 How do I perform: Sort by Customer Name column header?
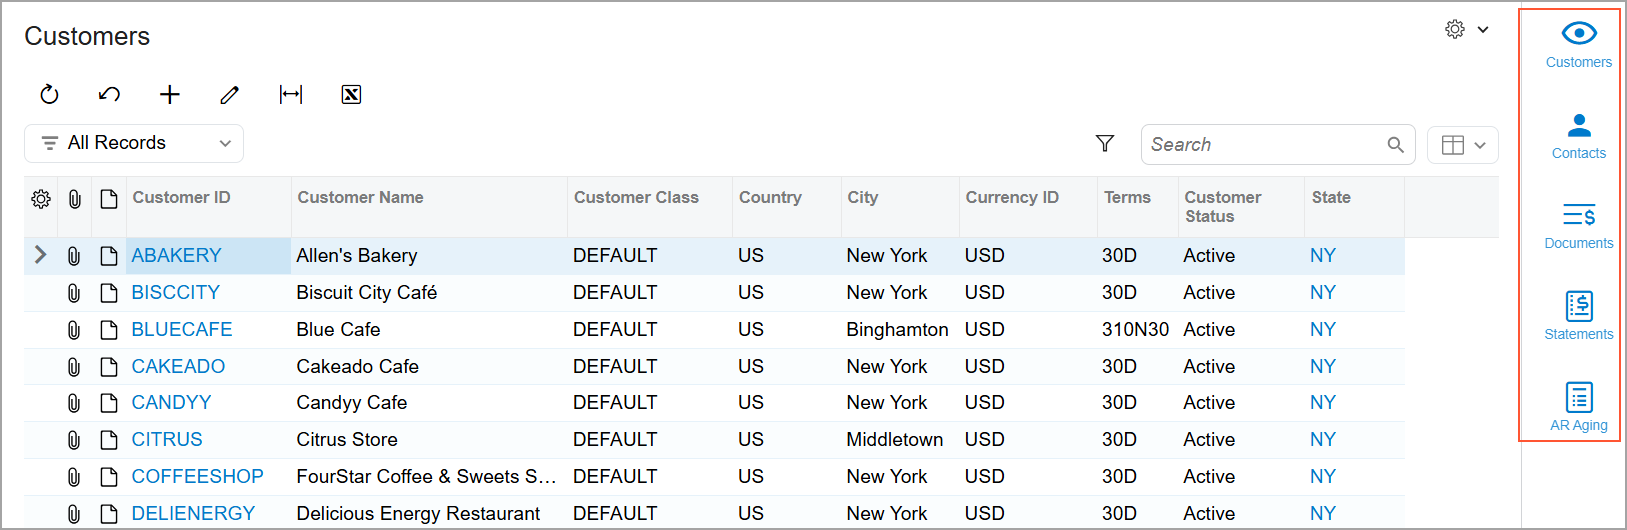click(x=361, y=198)
